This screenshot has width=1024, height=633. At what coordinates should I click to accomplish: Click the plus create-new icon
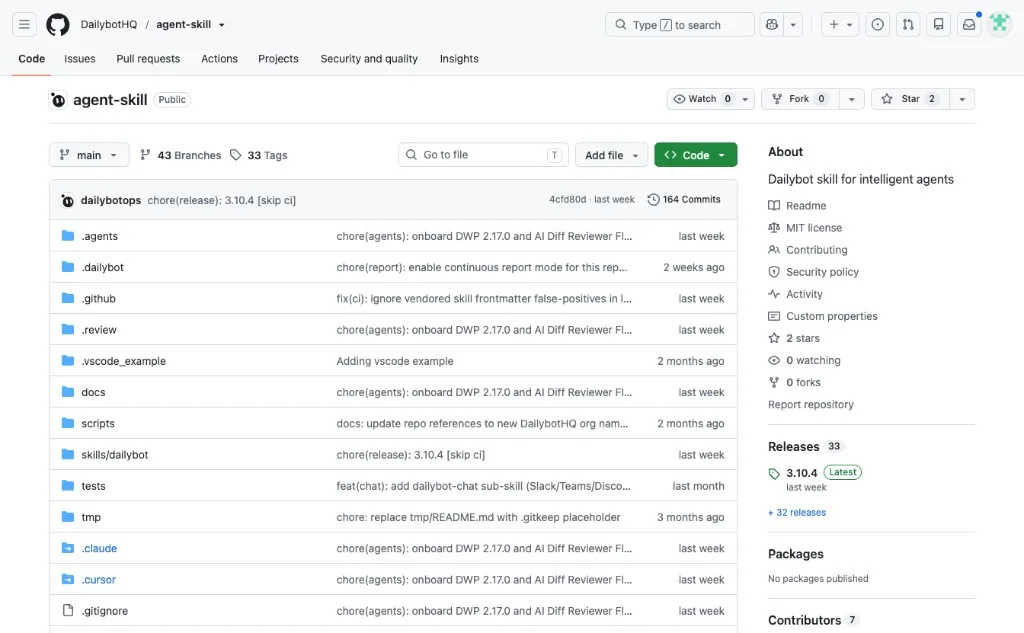tap(834, 25)
